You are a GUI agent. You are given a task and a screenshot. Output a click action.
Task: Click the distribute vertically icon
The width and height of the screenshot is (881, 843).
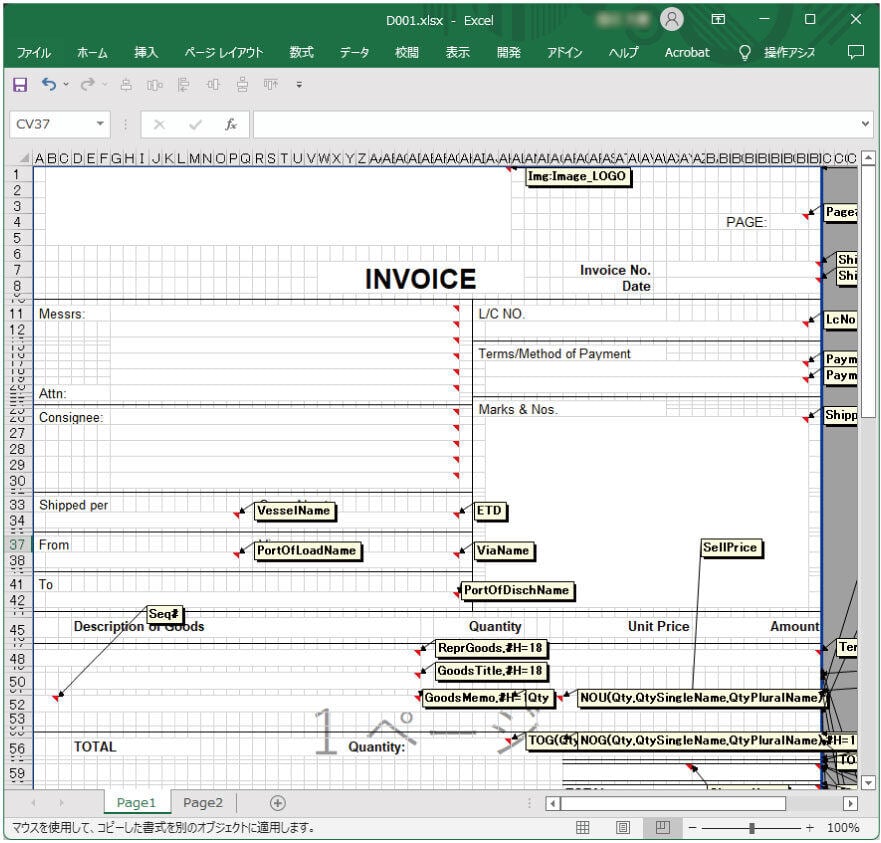[242, 85]
